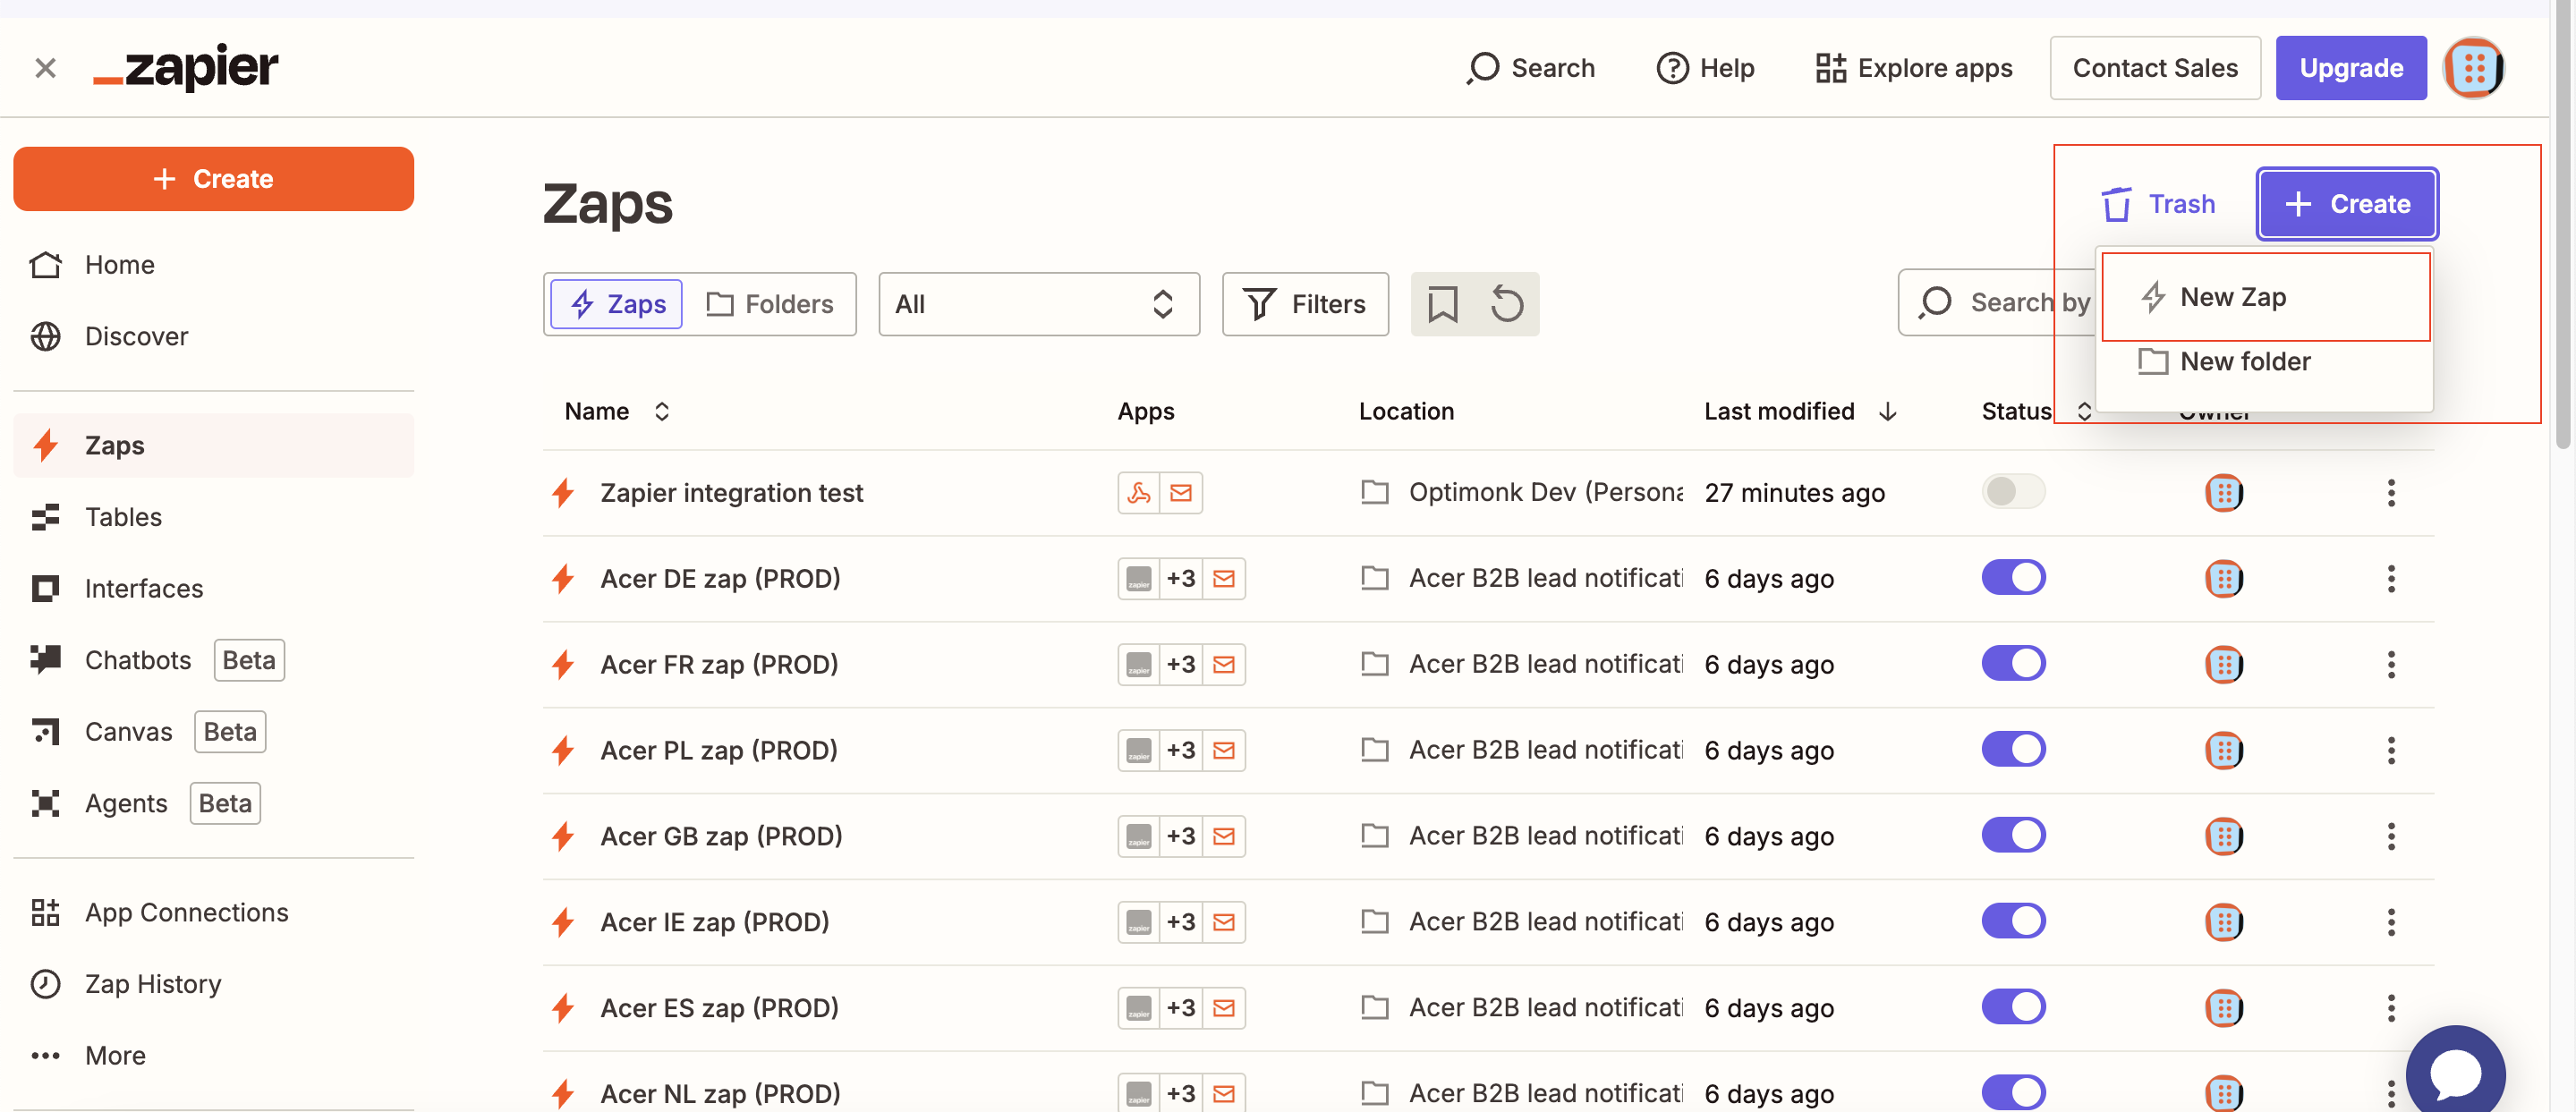Screen dimensions: 2576x1112
Task: Select Zaps in the sidebar
Action: [213, 446]
